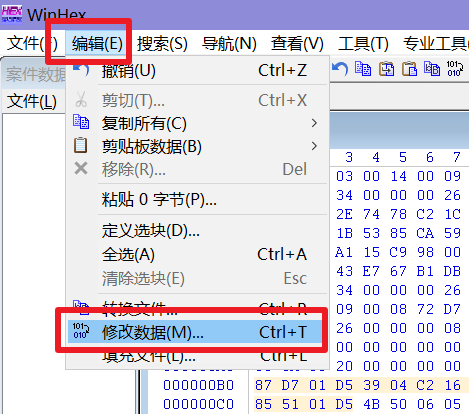Viewport: 469px width, 414px height.
Task: Open the 查看(V) menu
Action: (297, 44)
